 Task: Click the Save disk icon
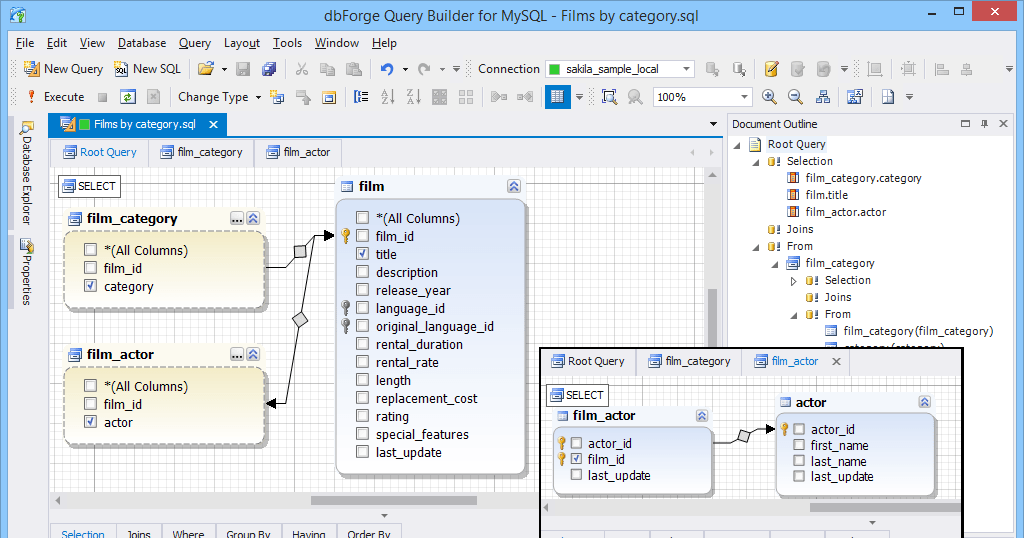243,69
